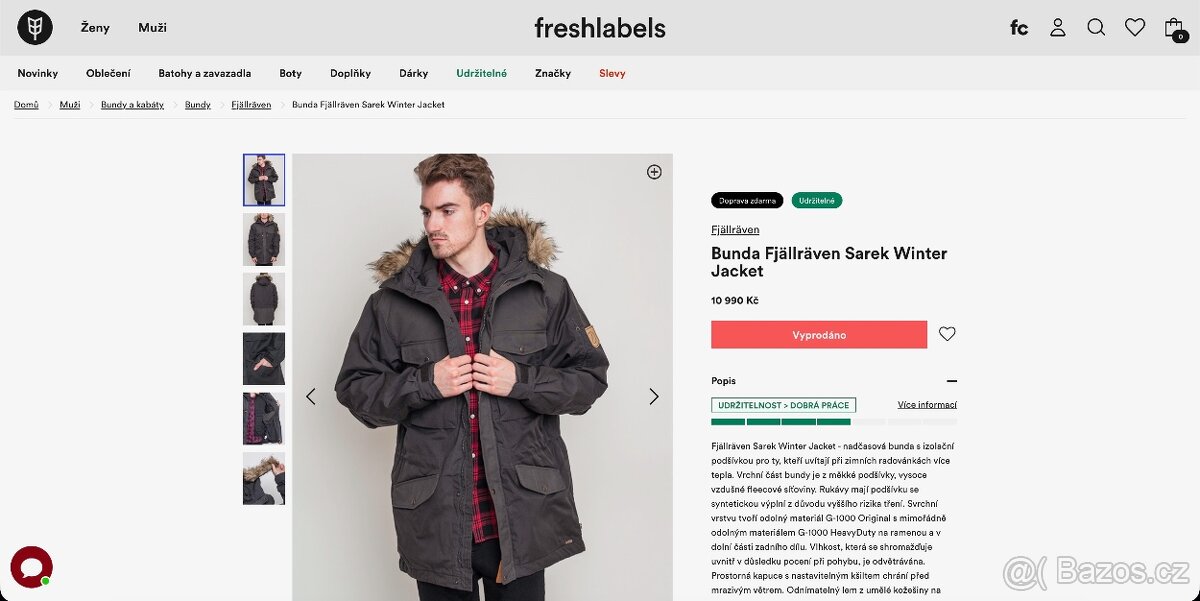Image resolution: width=1200 pixels, height=601 pixels.
Task: Click the Vyprodáno button
Action: (818, 334)
